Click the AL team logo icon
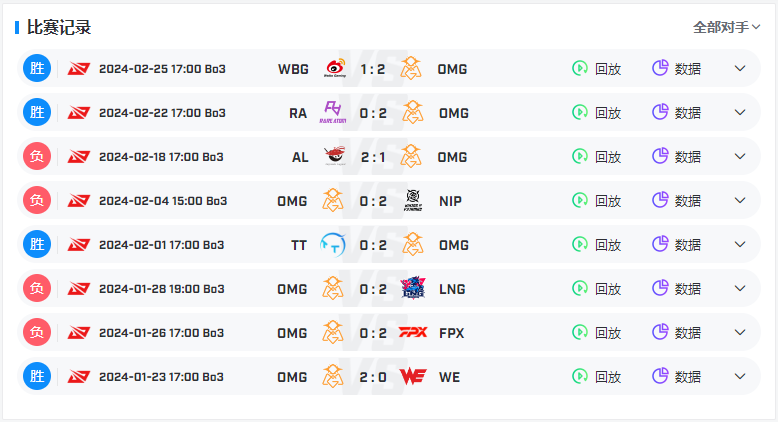 click(335, 156)
